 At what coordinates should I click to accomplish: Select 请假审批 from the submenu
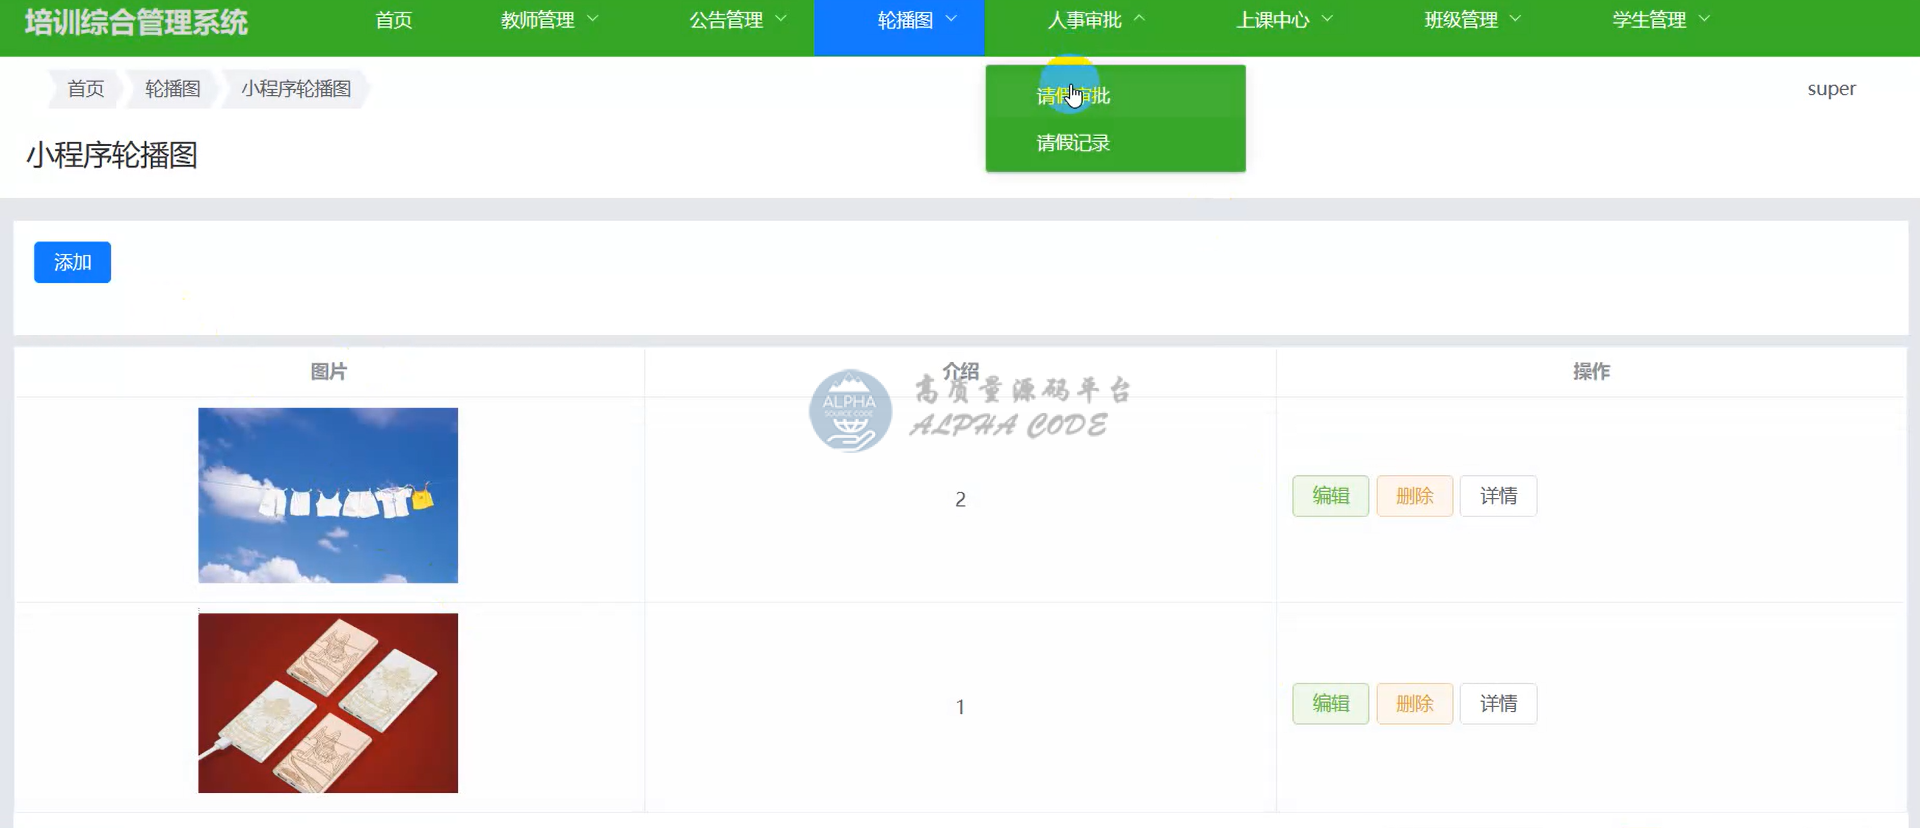pos(1074,96)
